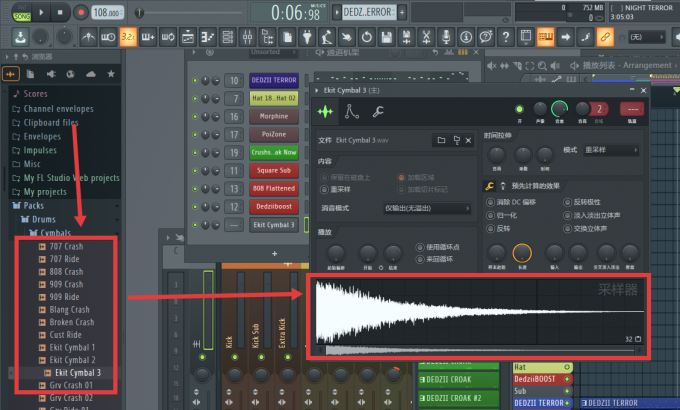Viewport: 680px width, 410px height.
Task: Select the 808 Flattened channel button
Action: (x=274, y=188)
